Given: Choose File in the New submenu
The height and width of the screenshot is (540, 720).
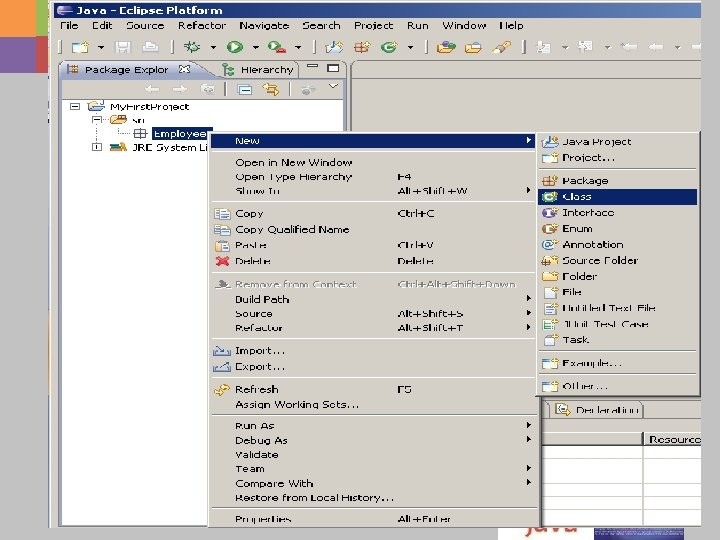Looking at the screenshot, I should [x=618, y=292].
